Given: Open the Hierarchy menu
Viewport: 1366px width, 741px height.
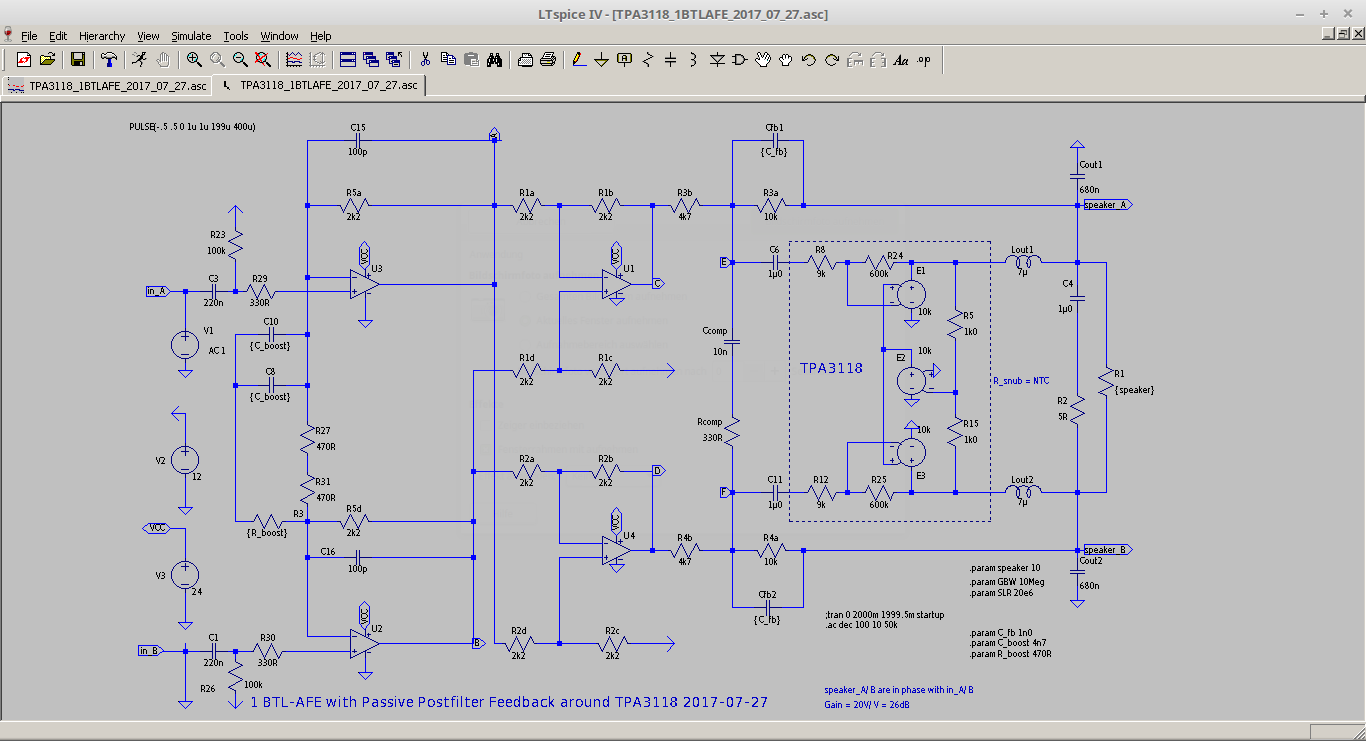Looking at the screenshot, I should (x=102, y=36).
